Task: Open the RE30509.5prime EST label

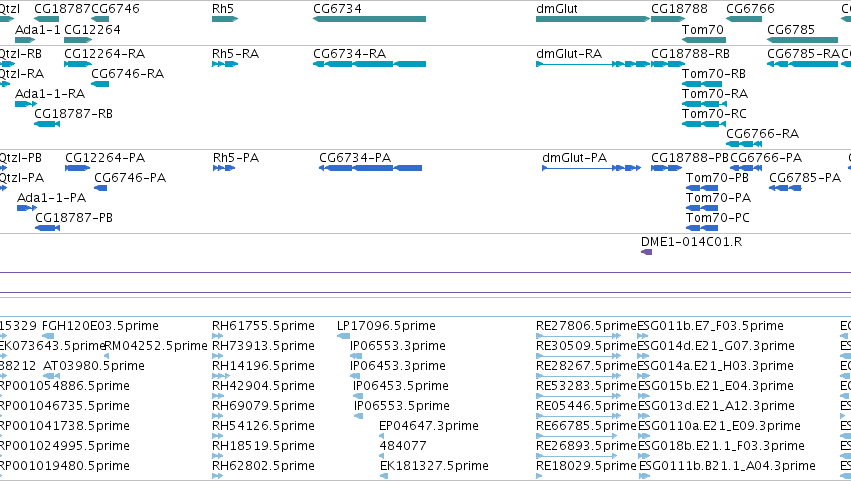Action: pos(586,346)
